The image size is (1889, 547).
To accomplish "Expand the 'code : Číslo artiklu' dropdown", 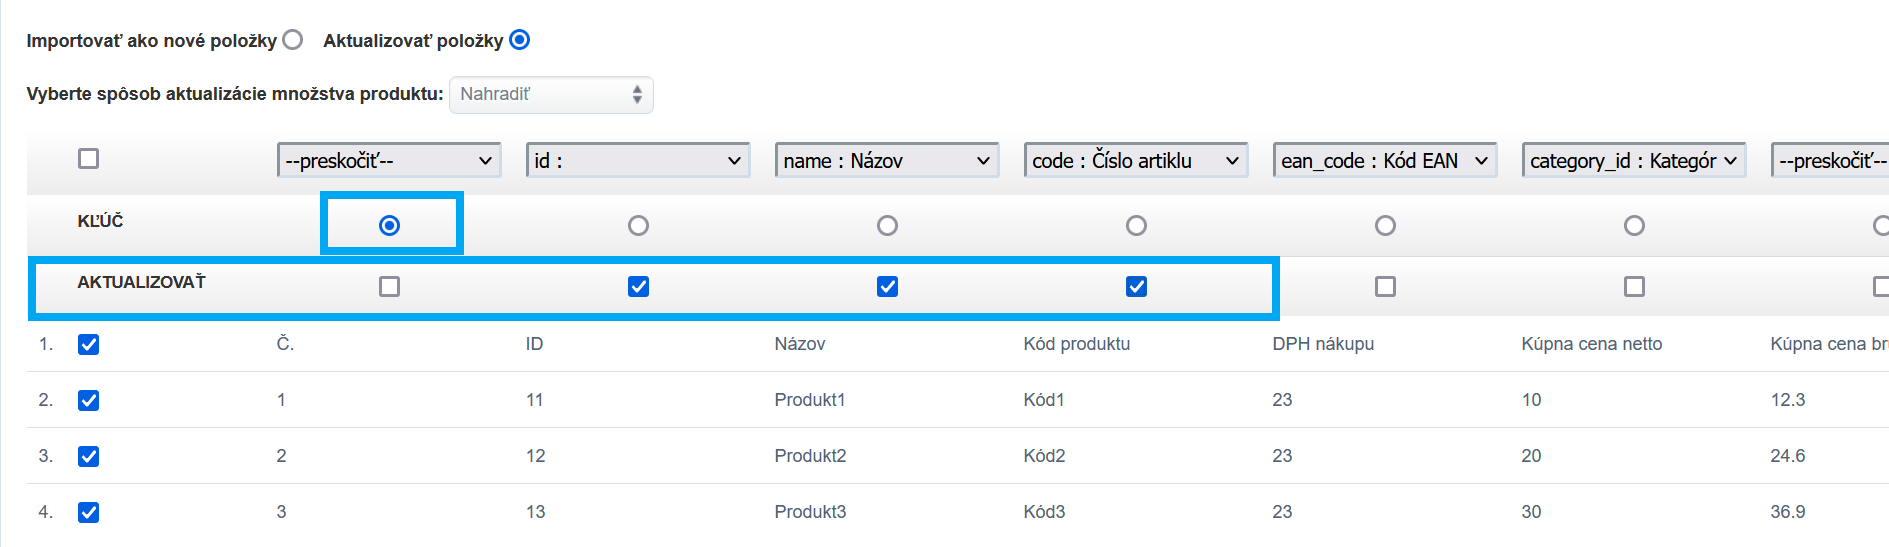I will tap(1136, 160).
